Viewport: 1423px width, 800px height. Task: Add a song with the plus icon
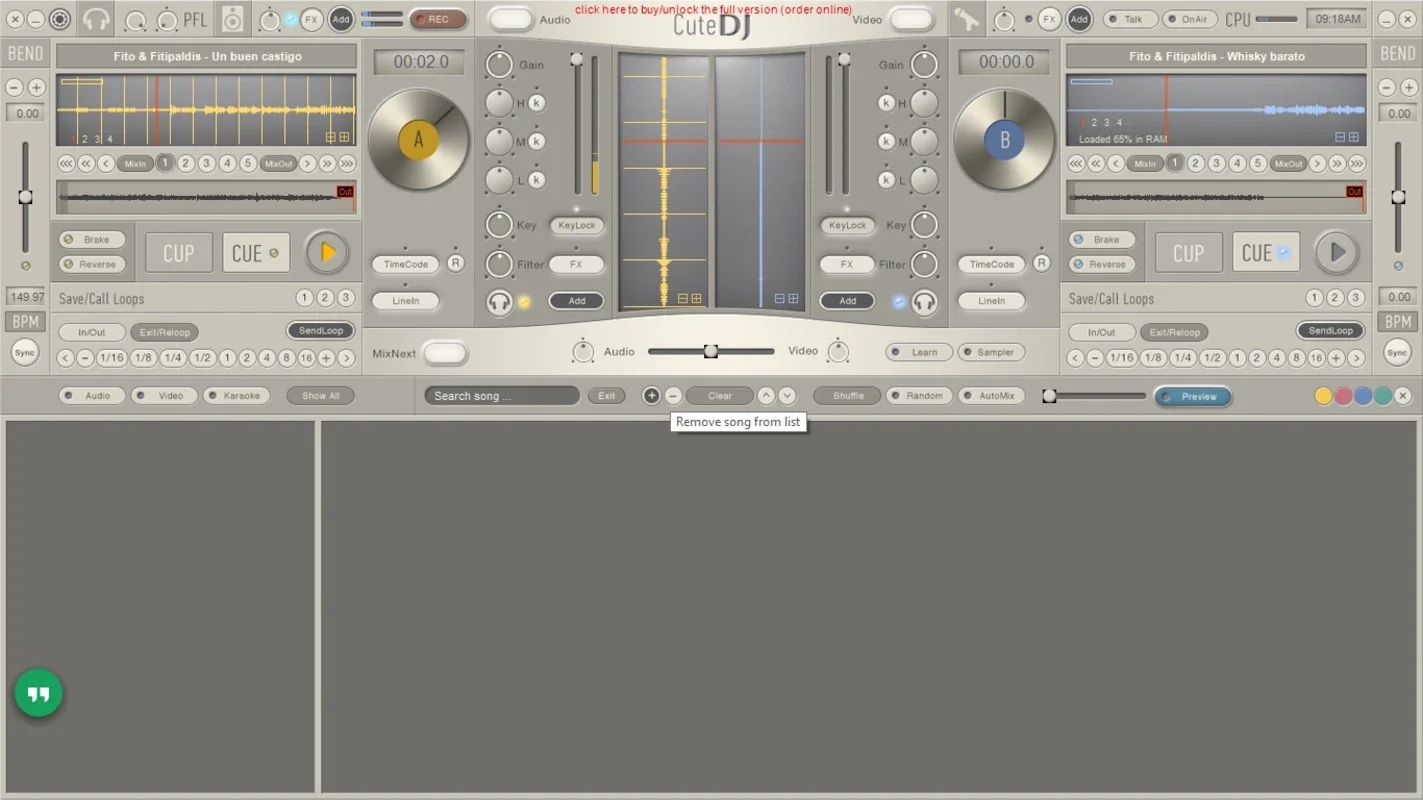point(651,396)
